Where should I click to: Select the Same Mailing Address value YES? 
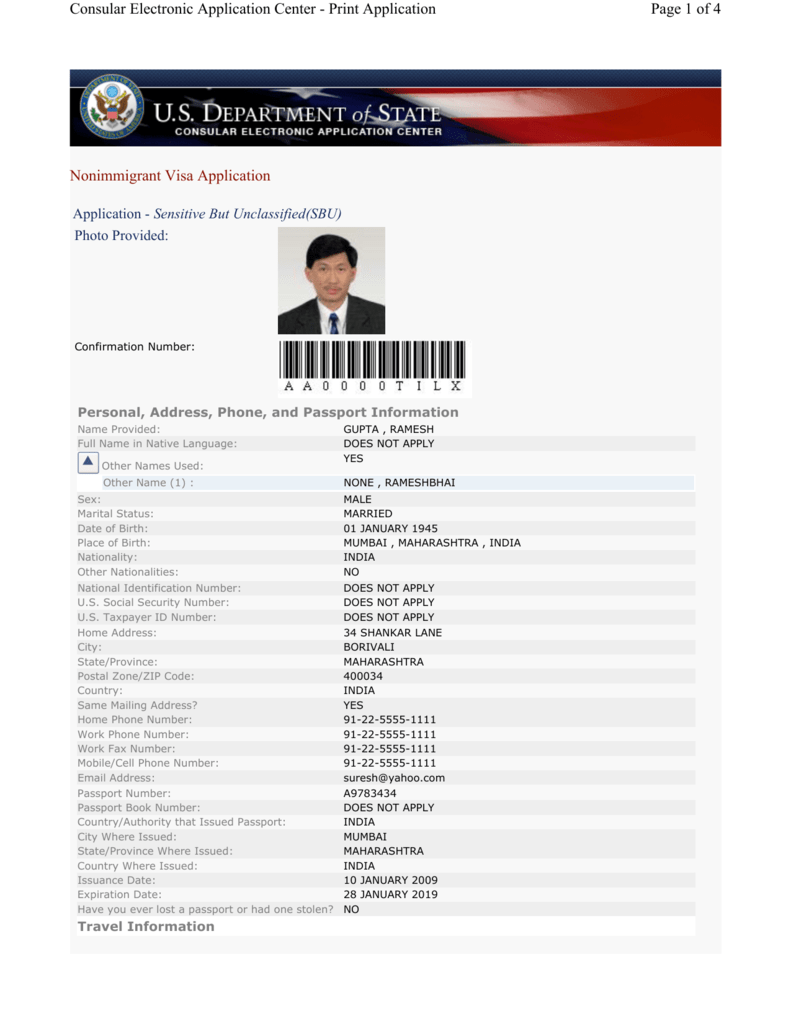coord(353,705)
